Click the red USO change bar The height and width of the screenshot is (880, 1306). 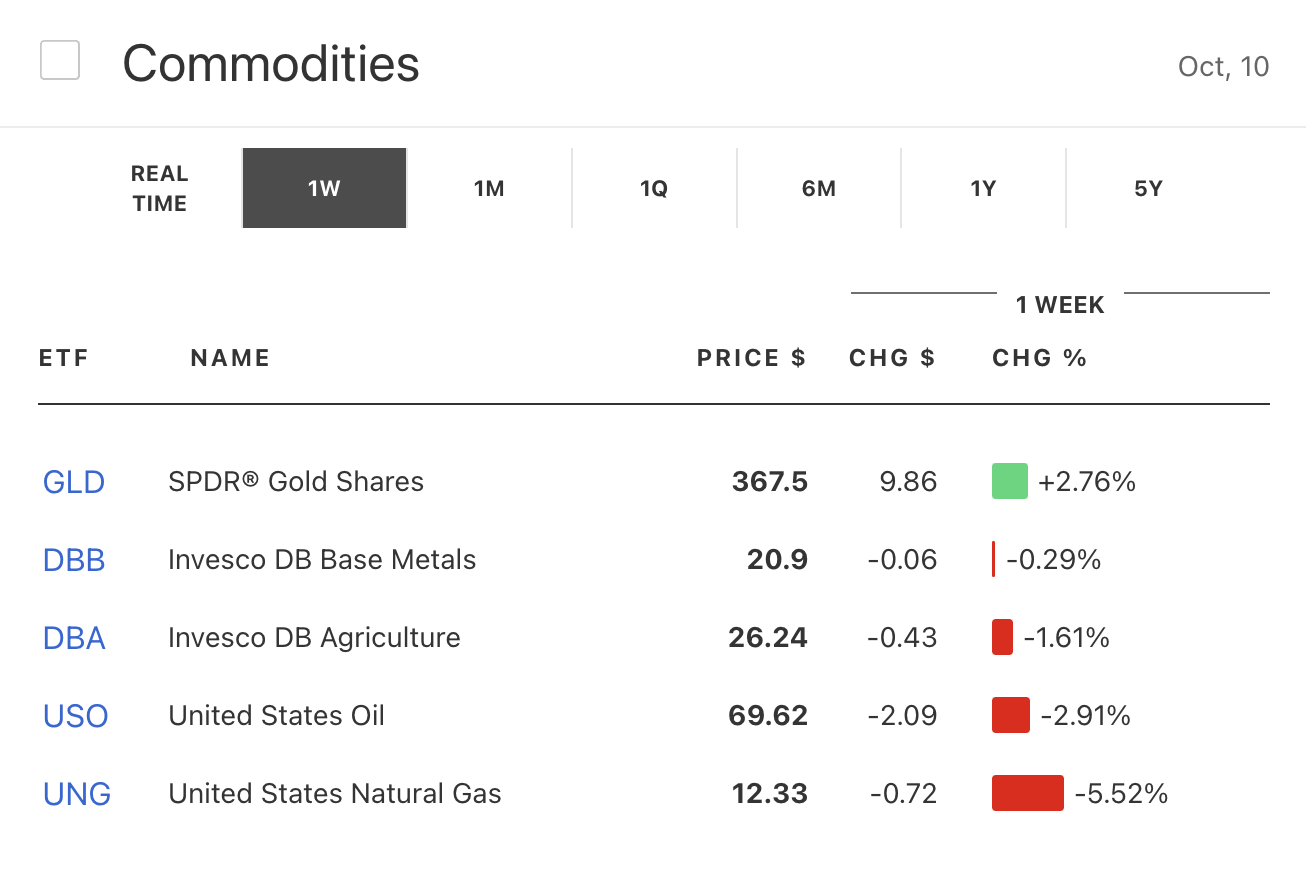[1010, 715]
